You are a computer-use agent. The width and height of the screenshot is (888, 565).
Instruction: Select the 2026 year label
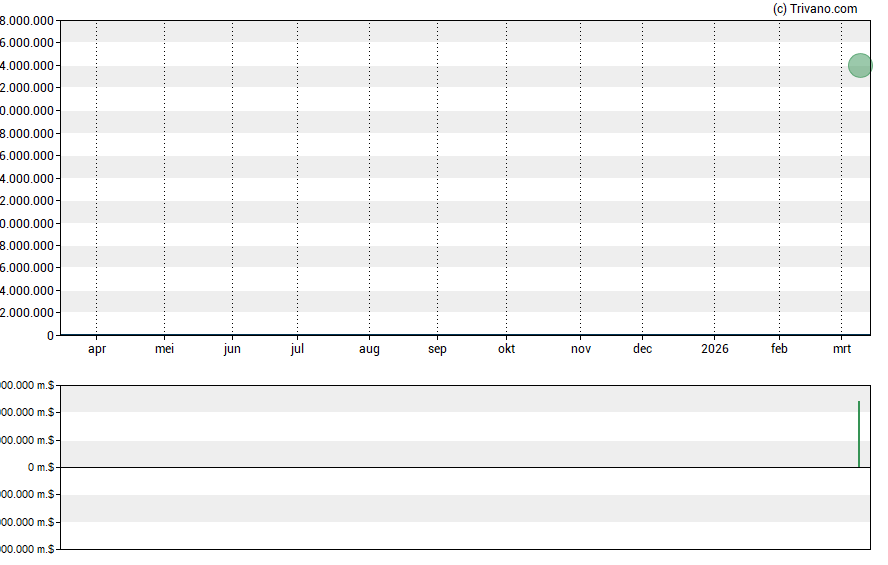pyautogui.click(x=715, y=349)
